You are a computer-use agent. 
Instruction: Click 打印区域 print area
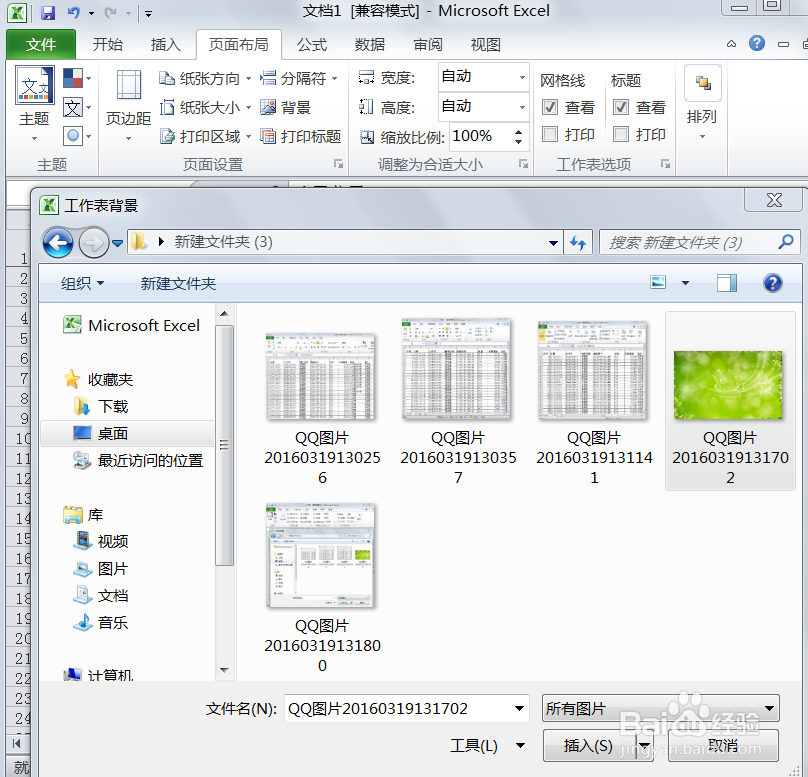205,136
